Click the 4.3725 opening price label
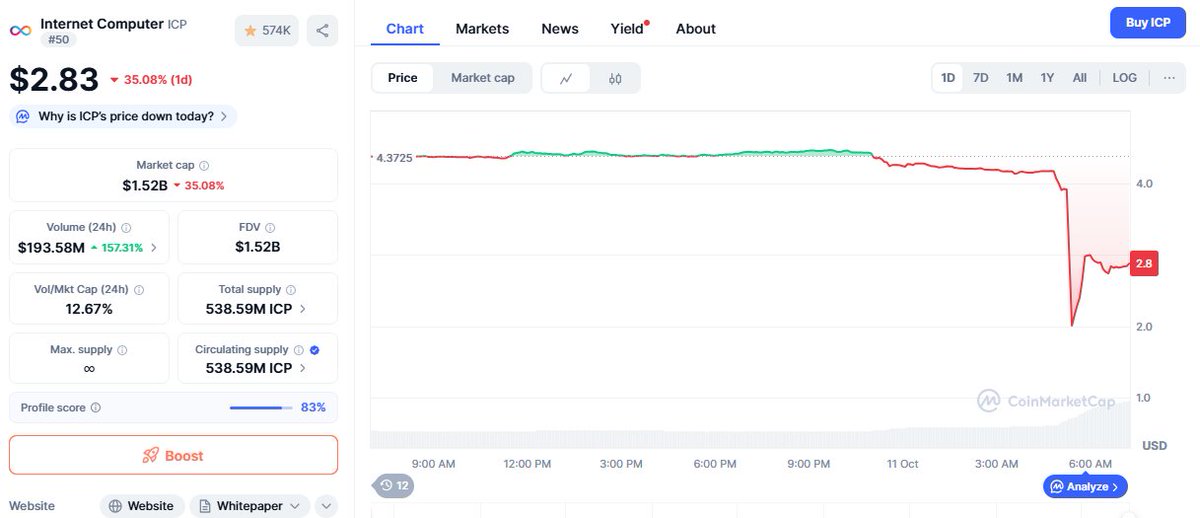This screenshot has width=1200, height=518. tap(393, 158)
